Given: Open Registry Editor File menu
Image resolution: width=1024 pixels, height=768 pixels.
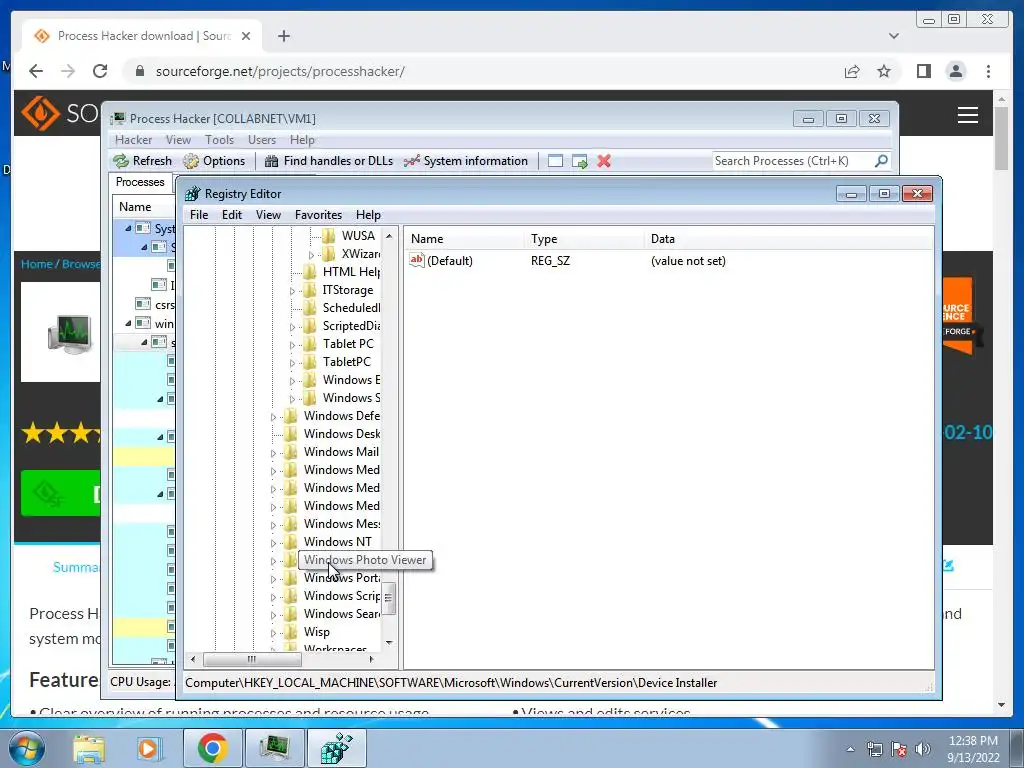Looking at the screenshot, I should pyautogui.click(x=199, y=215).
